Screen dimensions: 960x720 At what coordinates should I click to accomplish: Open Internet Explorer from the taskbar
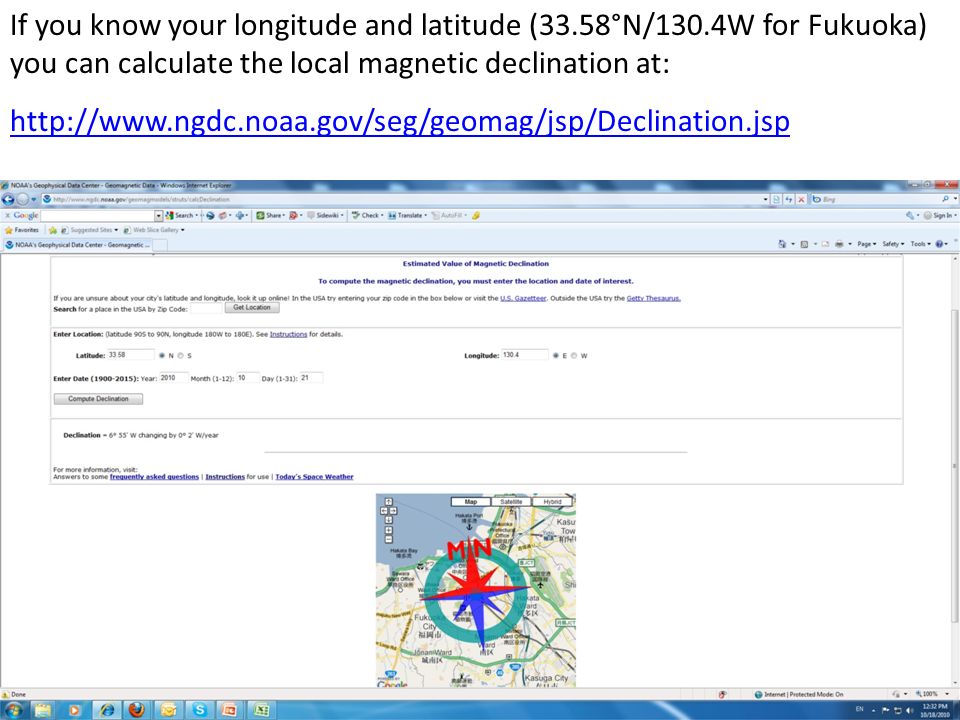click(x=105, y=710)
